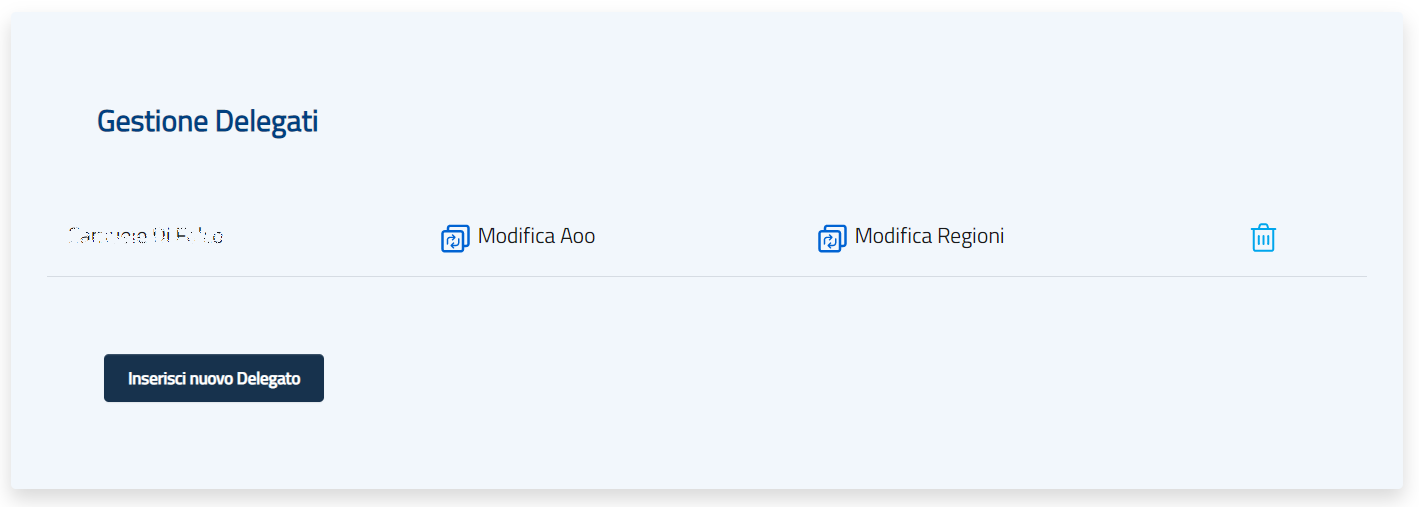Viewport: 1419px width, 507px height.
Task: Click the Modifica Regioni text label
Action: click(x=929, y=236)
